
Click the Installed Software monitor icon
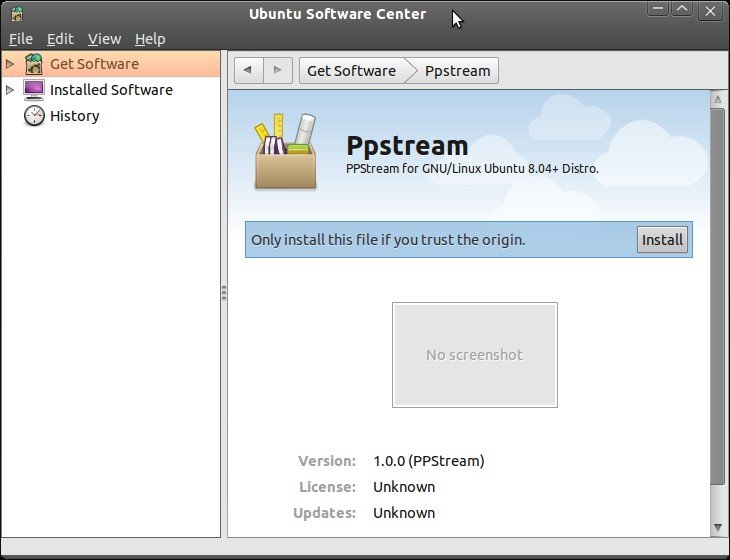point(34,90)
